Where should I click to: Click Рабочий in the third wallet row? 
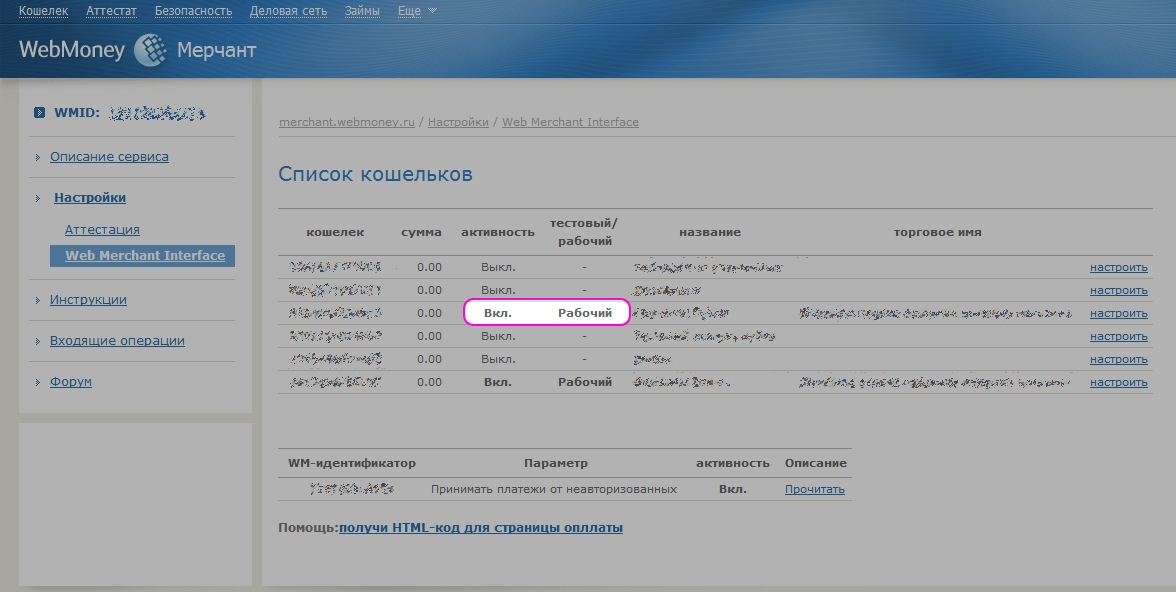coord(585,313)
